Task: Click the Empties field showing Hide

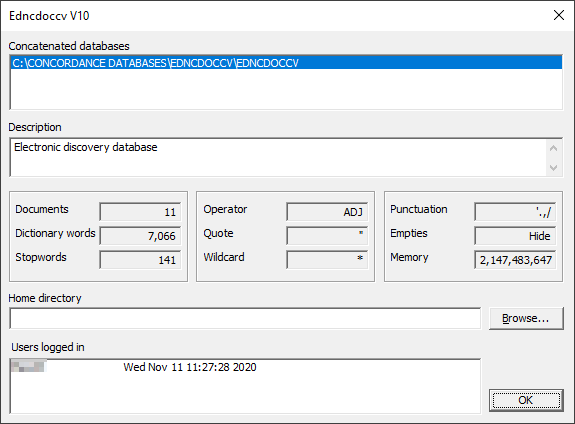Action: [515, 236]
